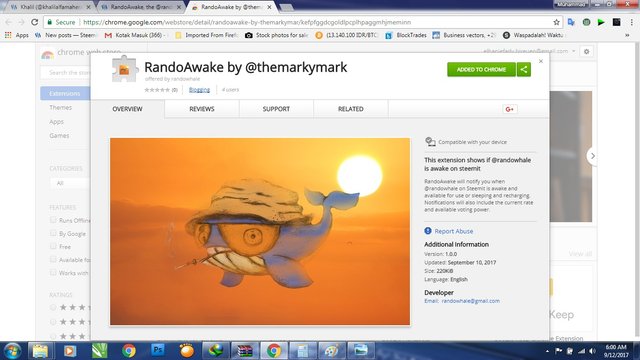The image size is (640, 360).
Task: Open the BlockTrades bookmark
Action: coord(406,35)
